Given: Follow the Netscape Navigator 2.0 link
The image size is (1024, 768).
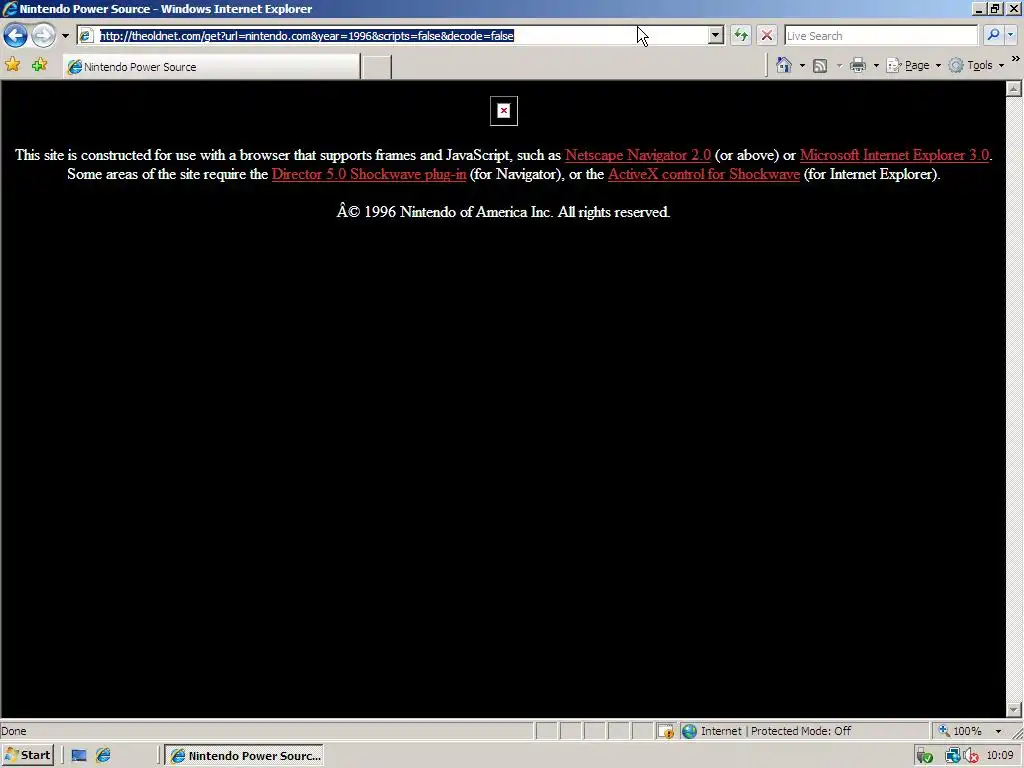Looking at the screenshot, I should [637, 155].
